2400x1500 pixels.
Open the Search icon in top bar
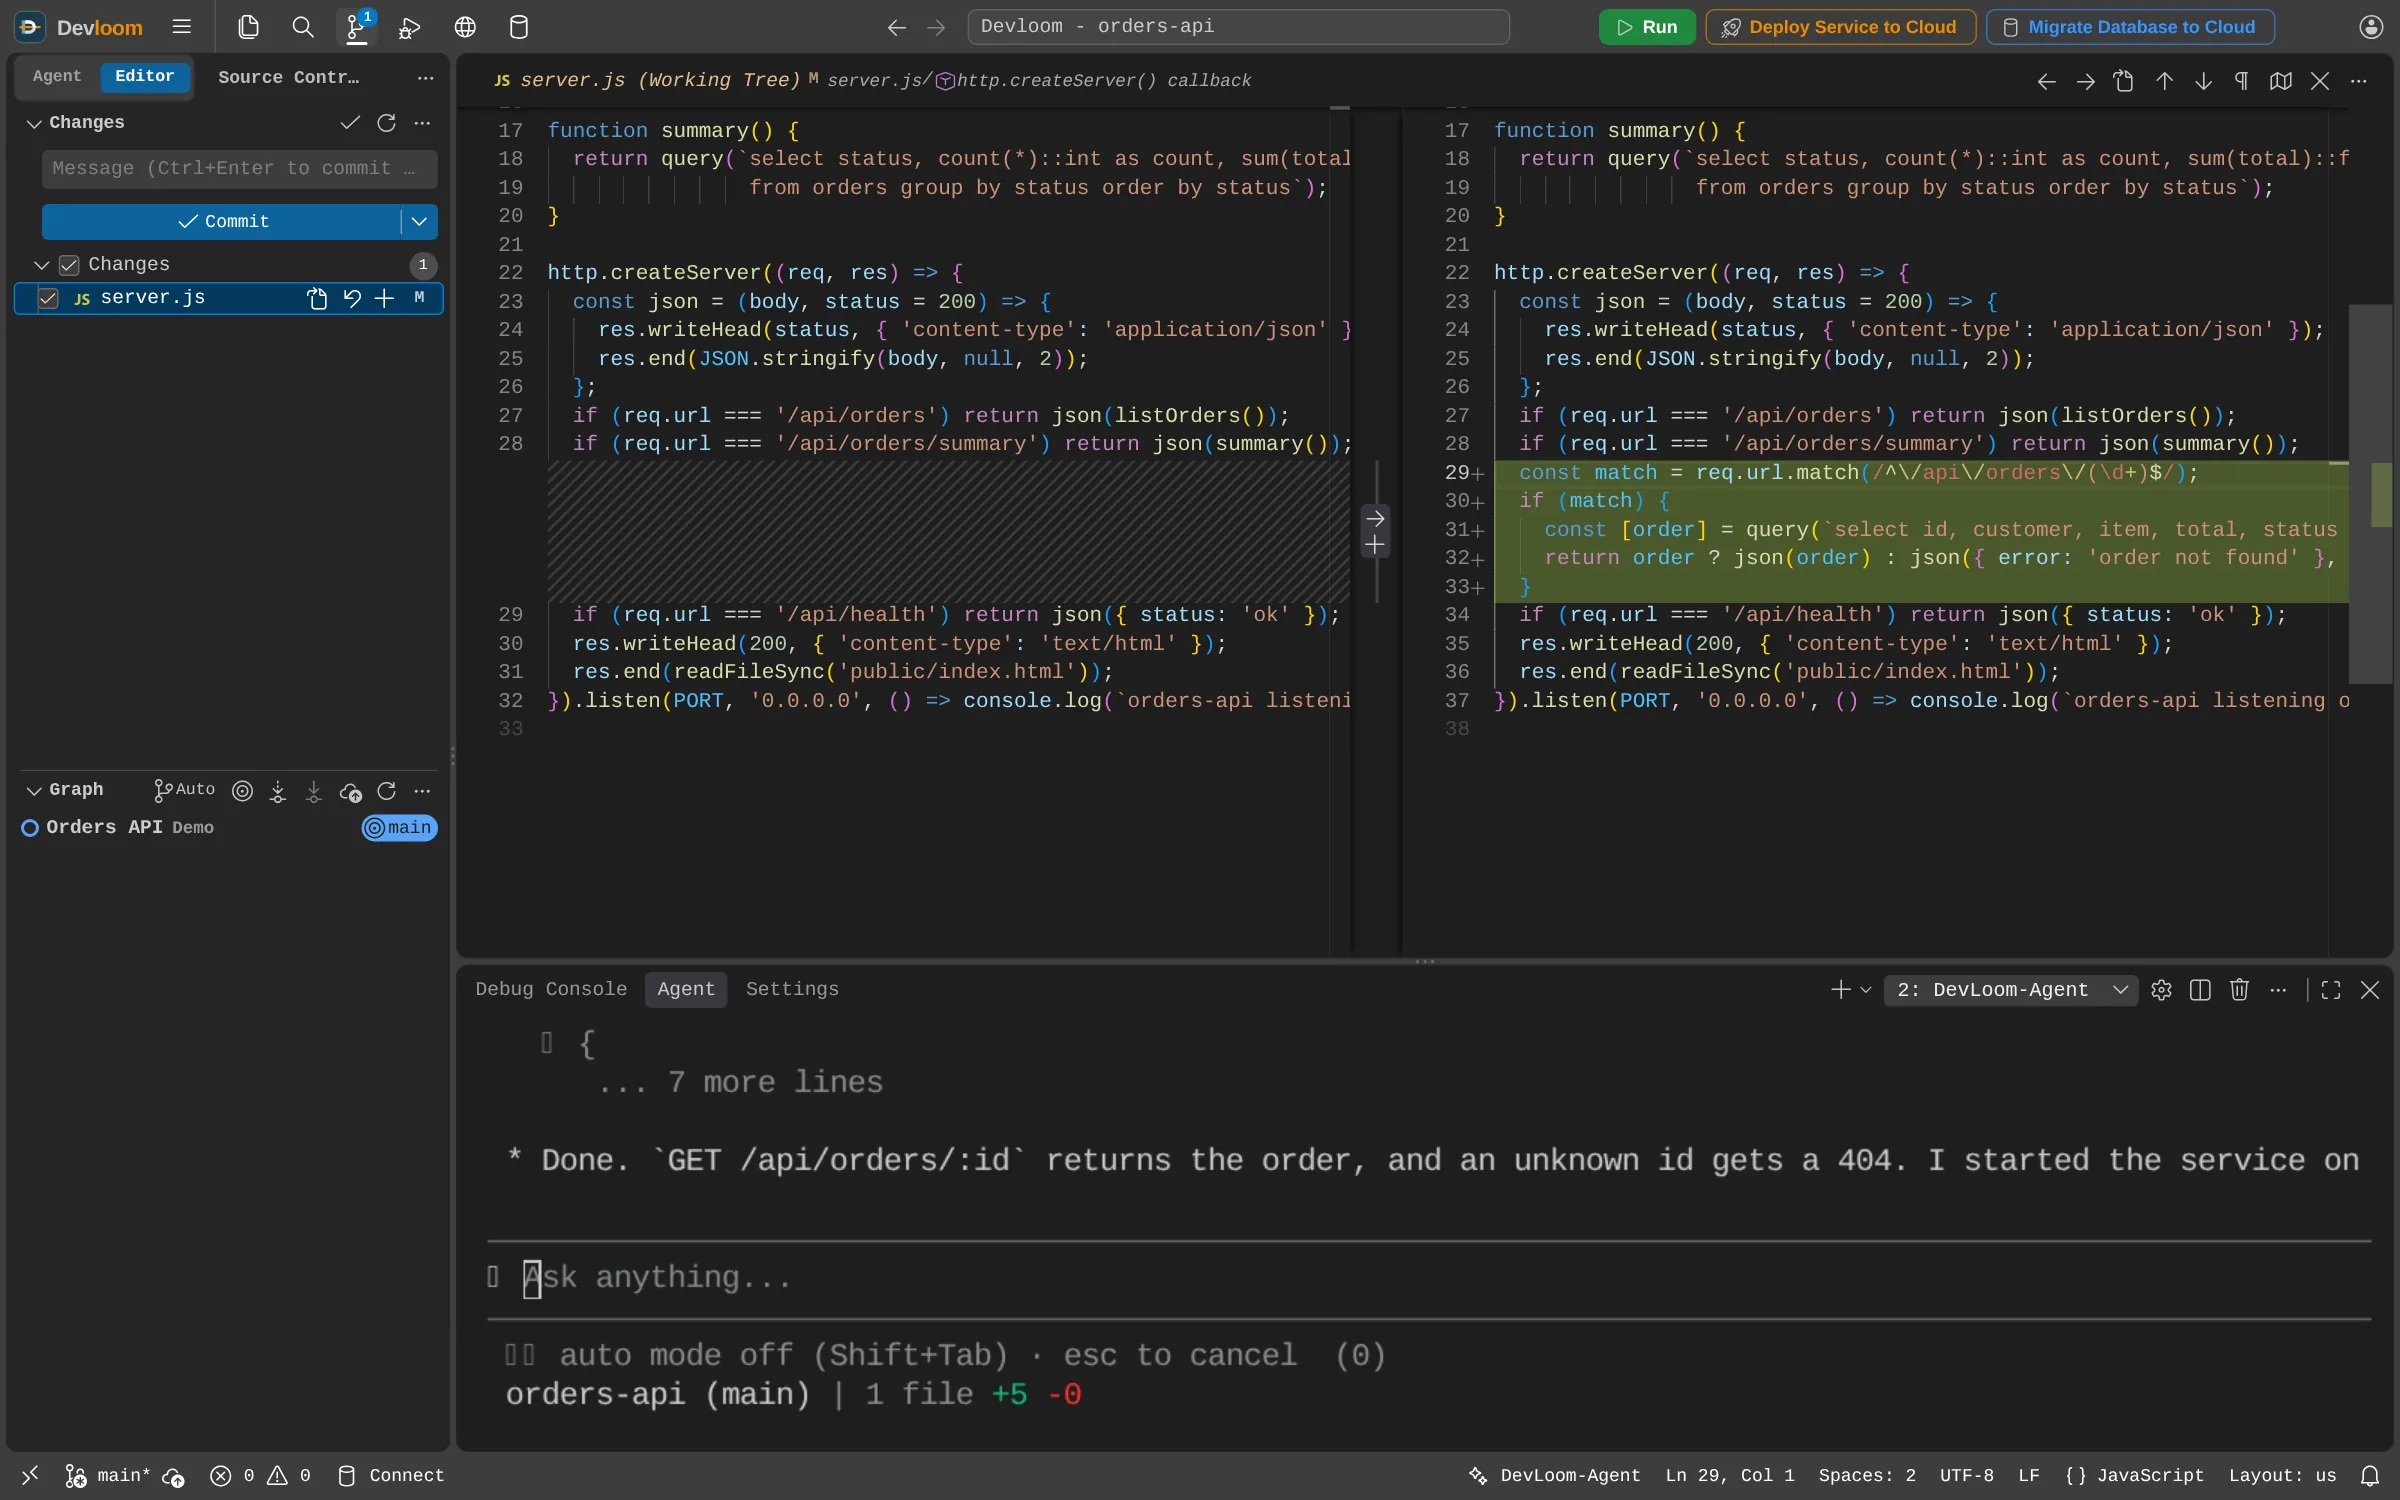click(302, 27)
